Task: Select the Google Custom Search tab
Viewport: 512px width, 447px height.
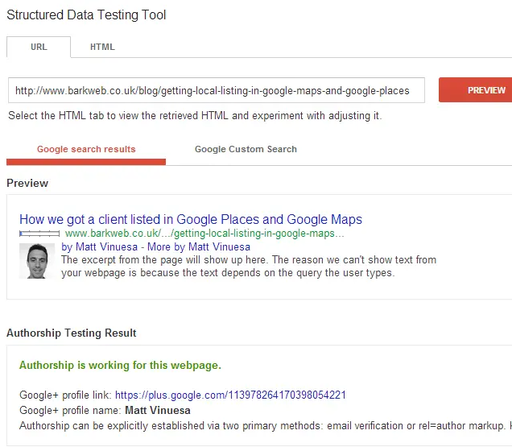Action: tap(246, 149)
